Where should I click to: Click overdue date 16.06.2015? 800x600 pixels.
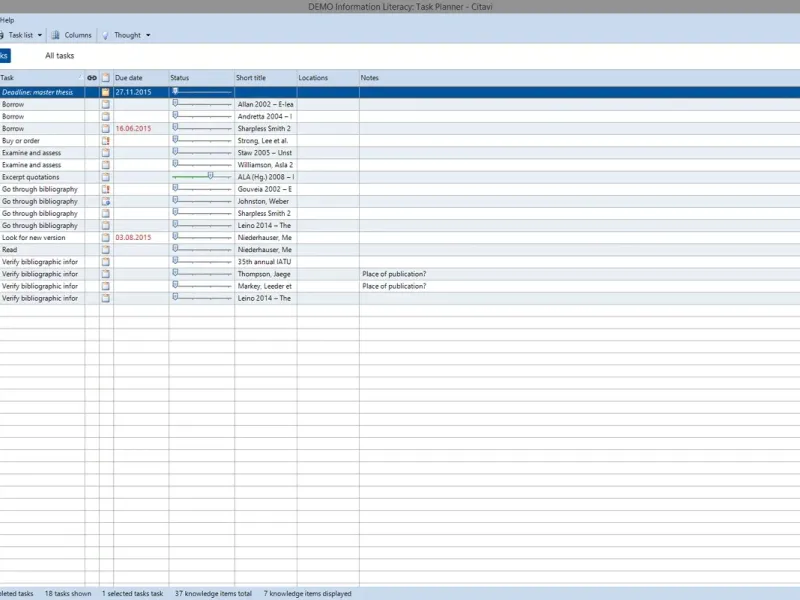(133, 129)
